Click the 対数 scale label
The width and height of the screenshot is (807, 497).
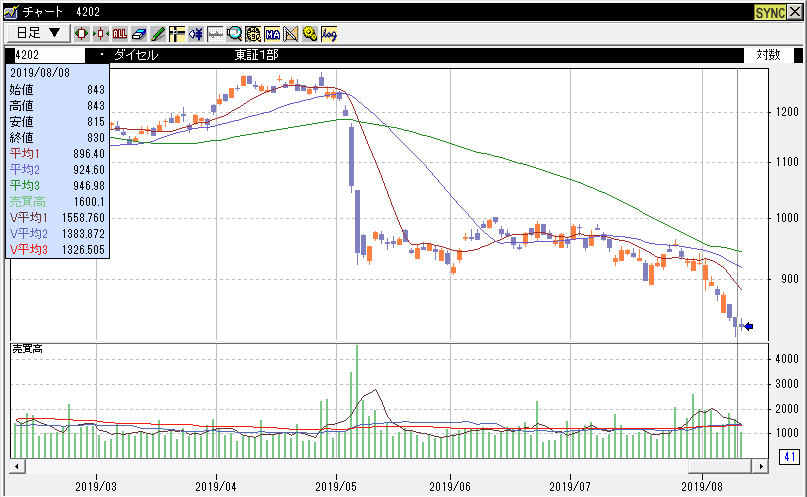click(767, 55)
